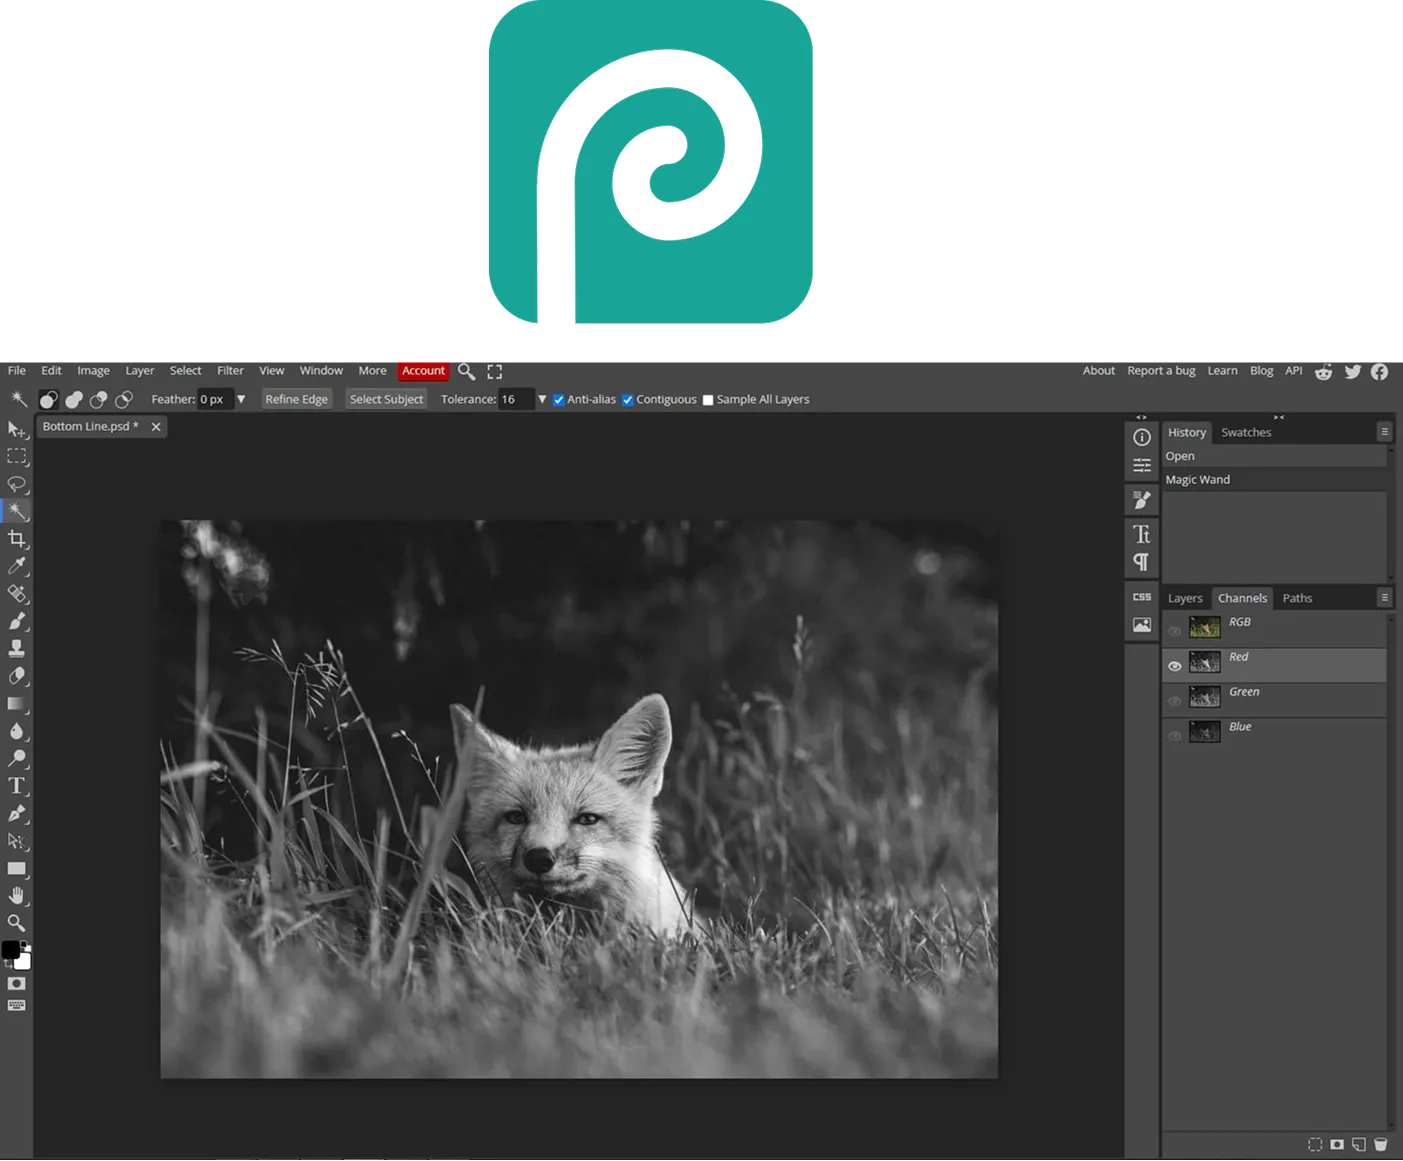This screenshot has width=1403, height=1161.
Task: Select the Spot Healing Brush tool
Action: [17, 594]
